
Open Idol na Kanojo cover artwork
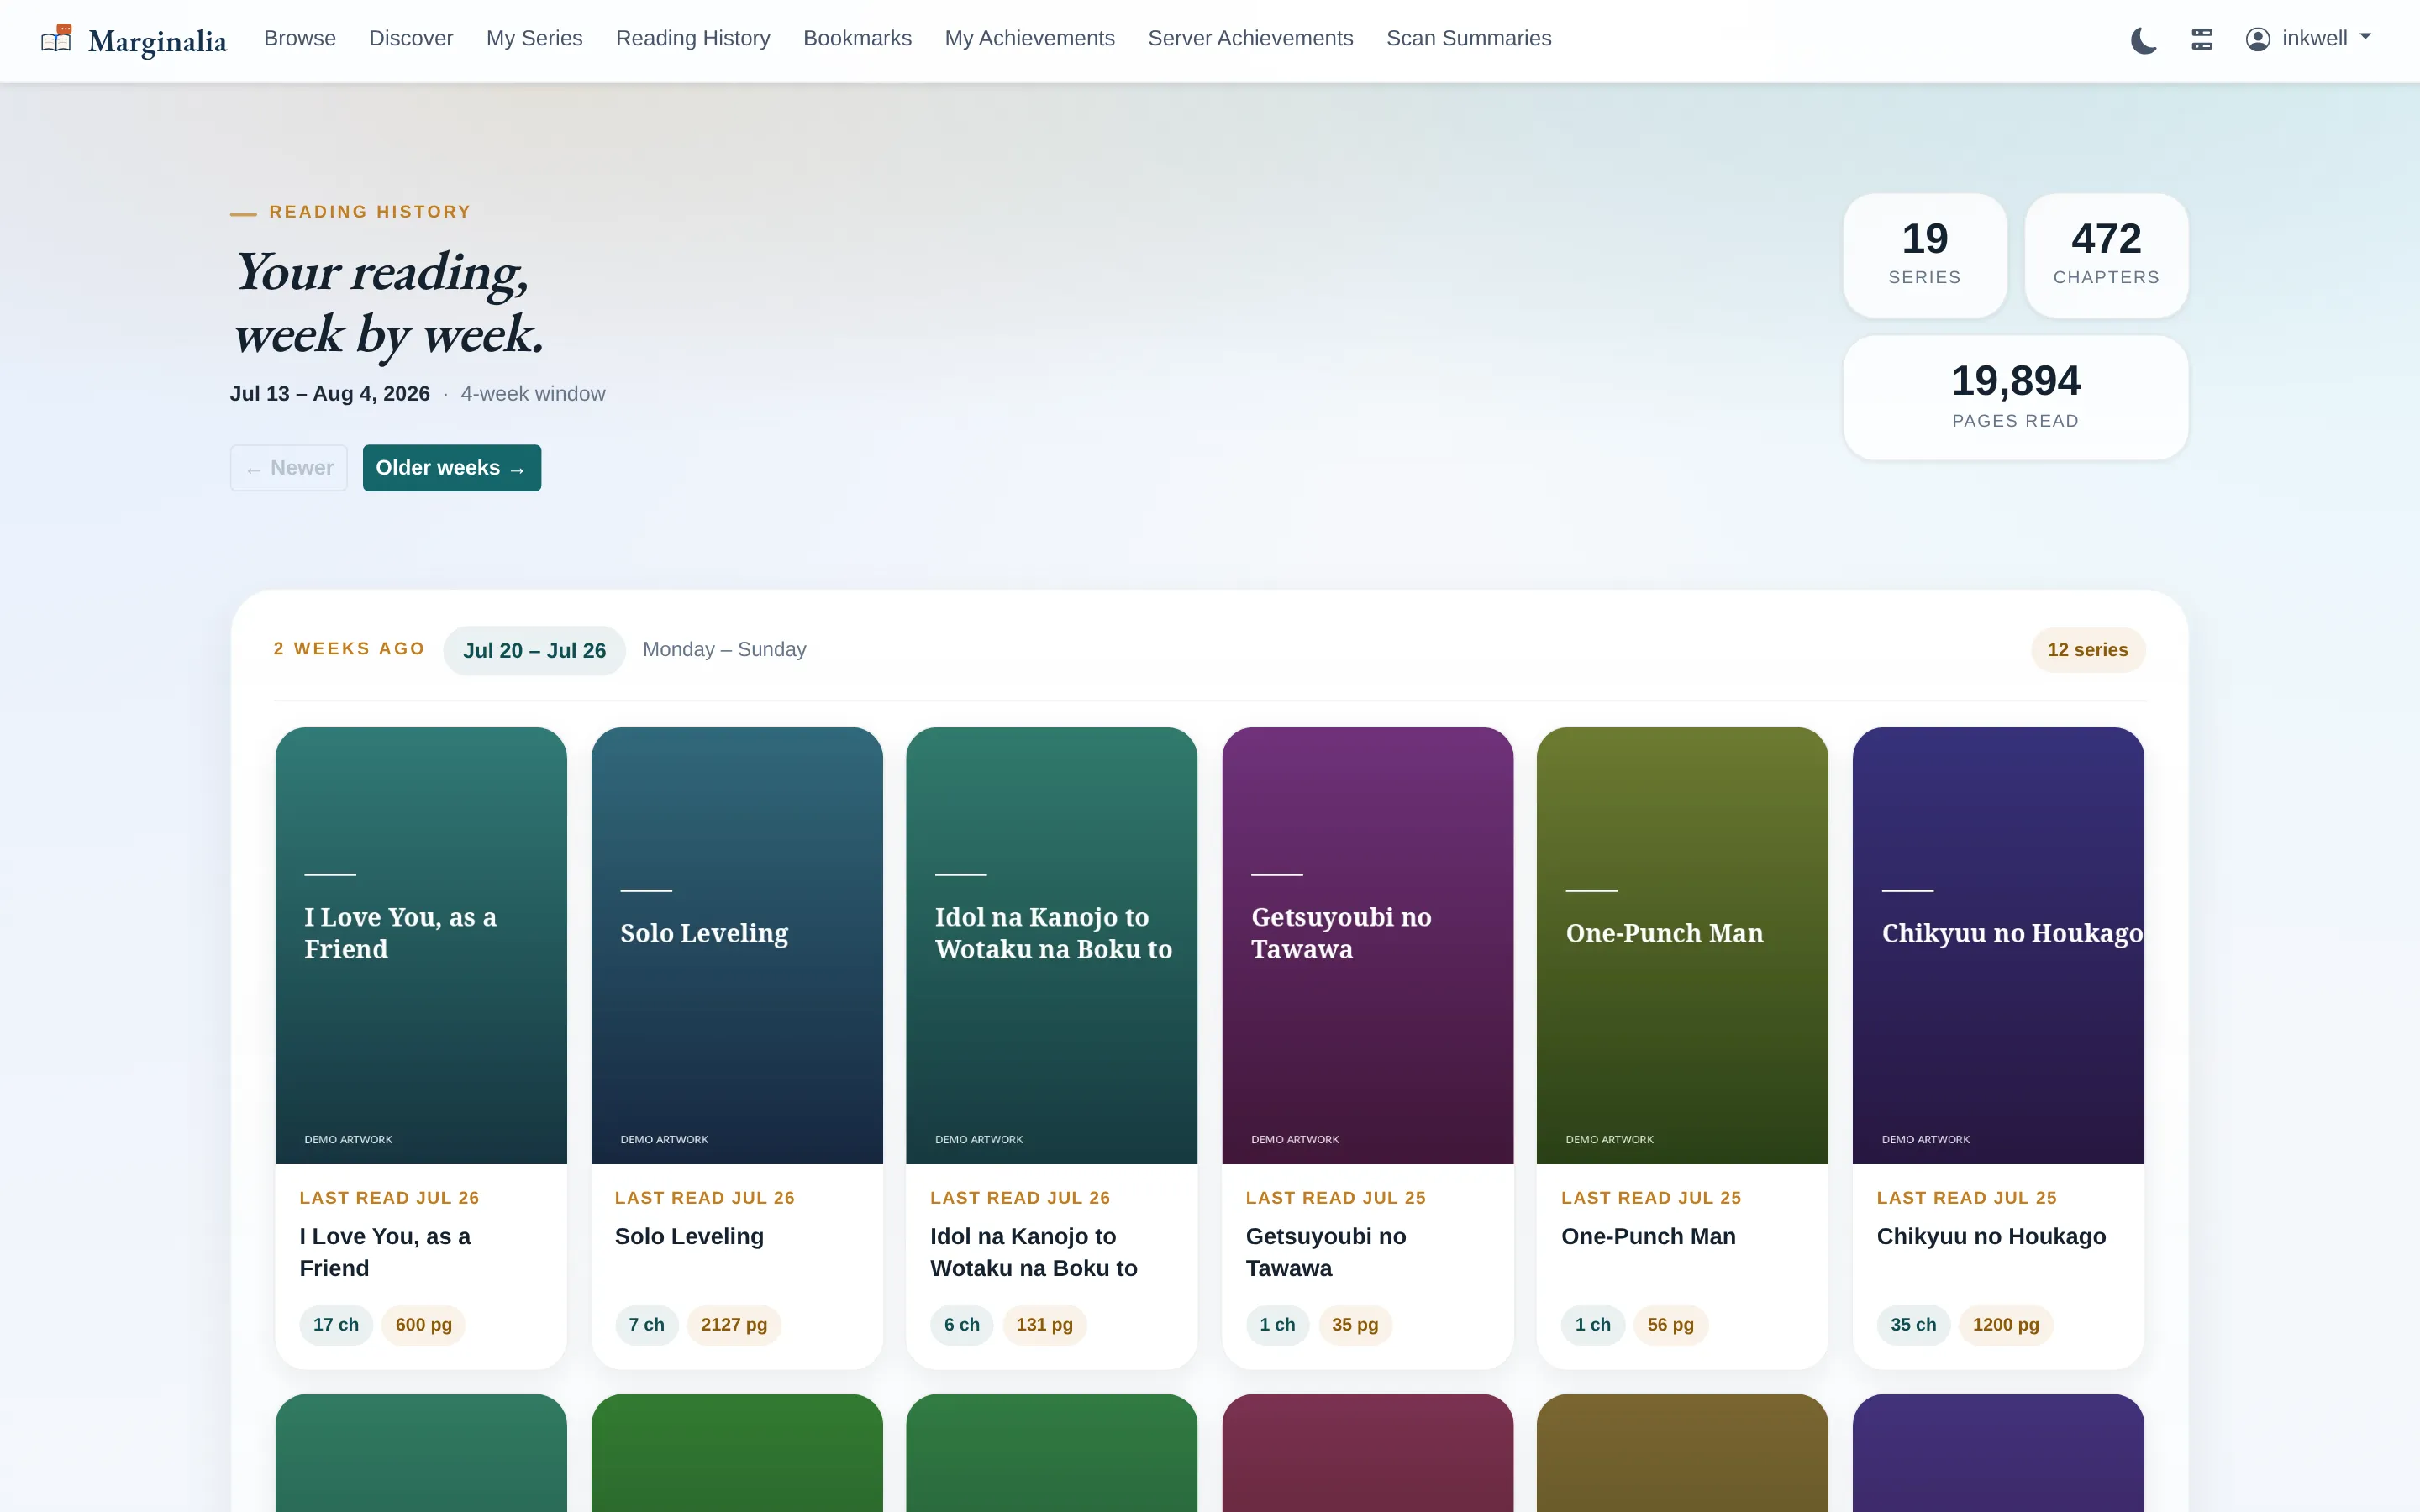[1052, 945]
